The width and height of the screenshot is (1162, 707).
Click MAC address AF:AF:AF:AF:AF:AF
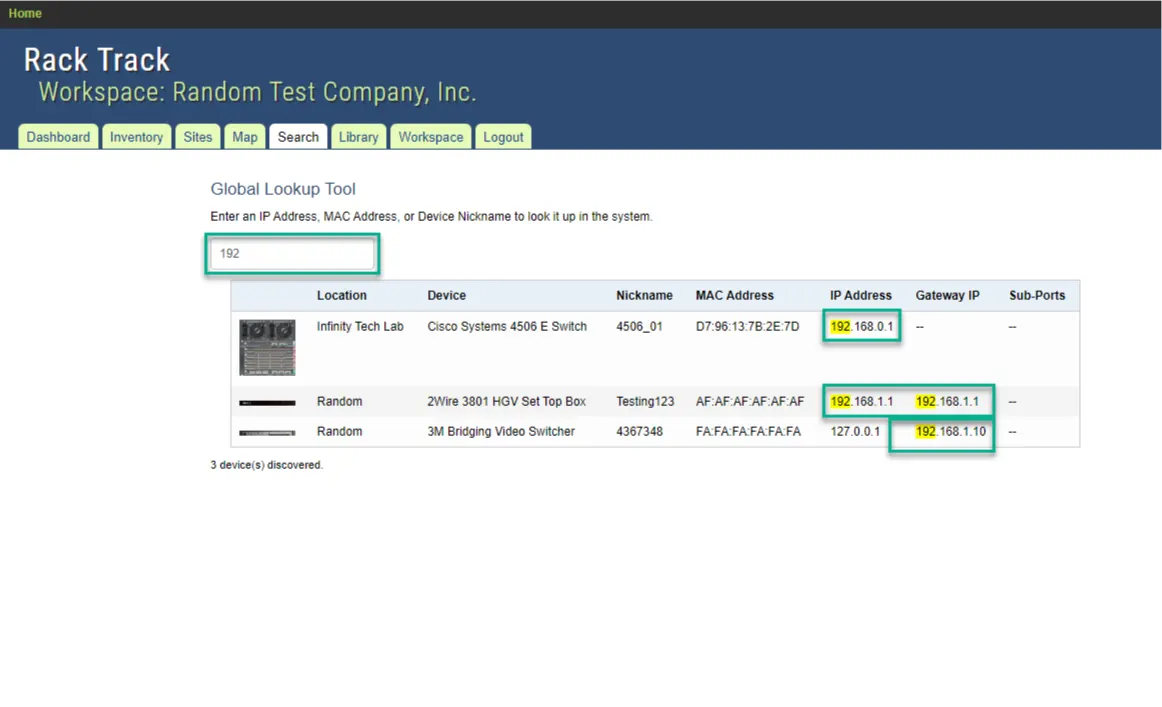[749, 401]
